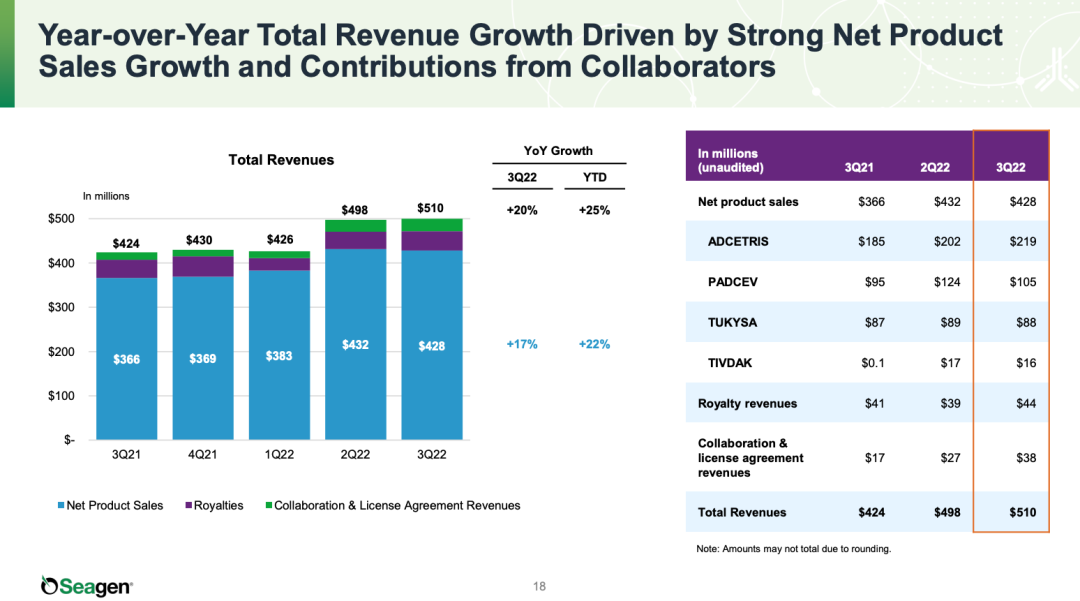Select the "+20%" total revenue growth value
This screenshot has width=1080, height=601.
(522, 211)
